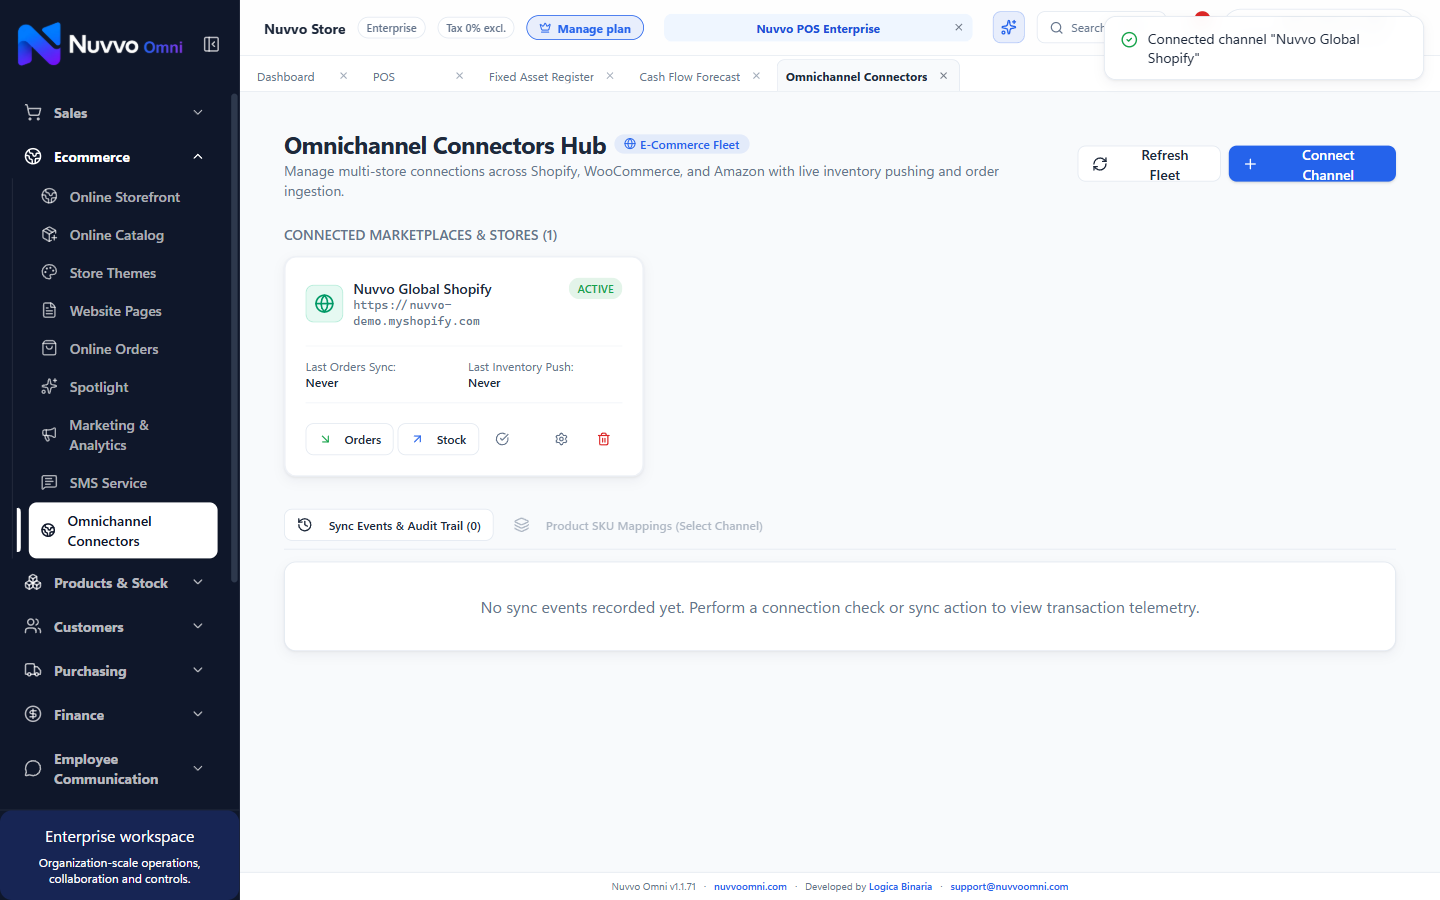This screenshot has width=1440, height=900.
Task: Close the Cash Flow Forecast tab
Action: coord(756,76)
